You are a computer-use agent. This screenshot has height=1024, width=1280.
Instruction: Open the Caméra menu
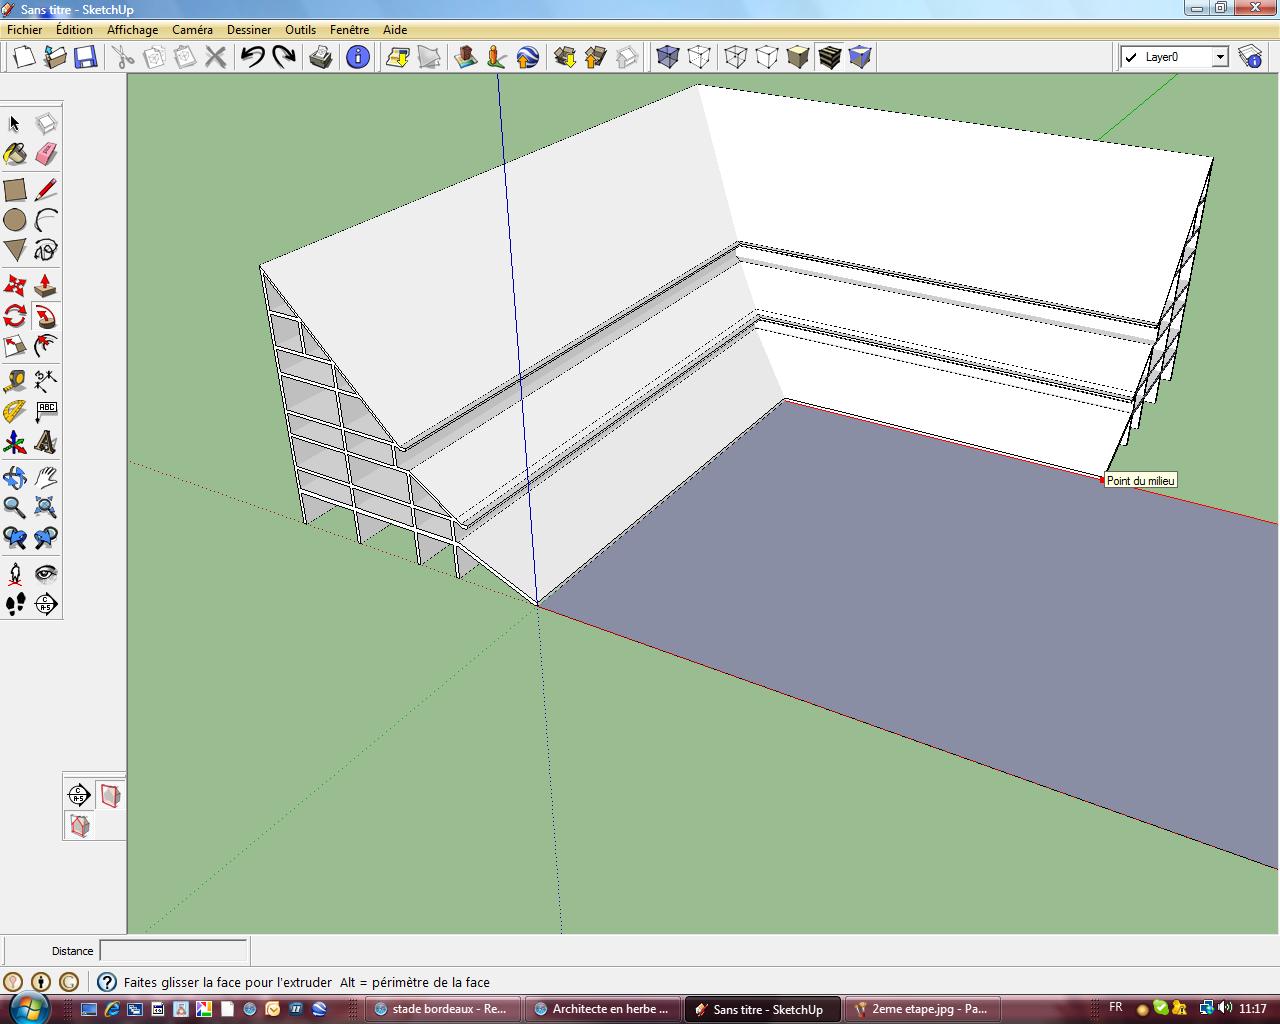click(x=192, y=30)
